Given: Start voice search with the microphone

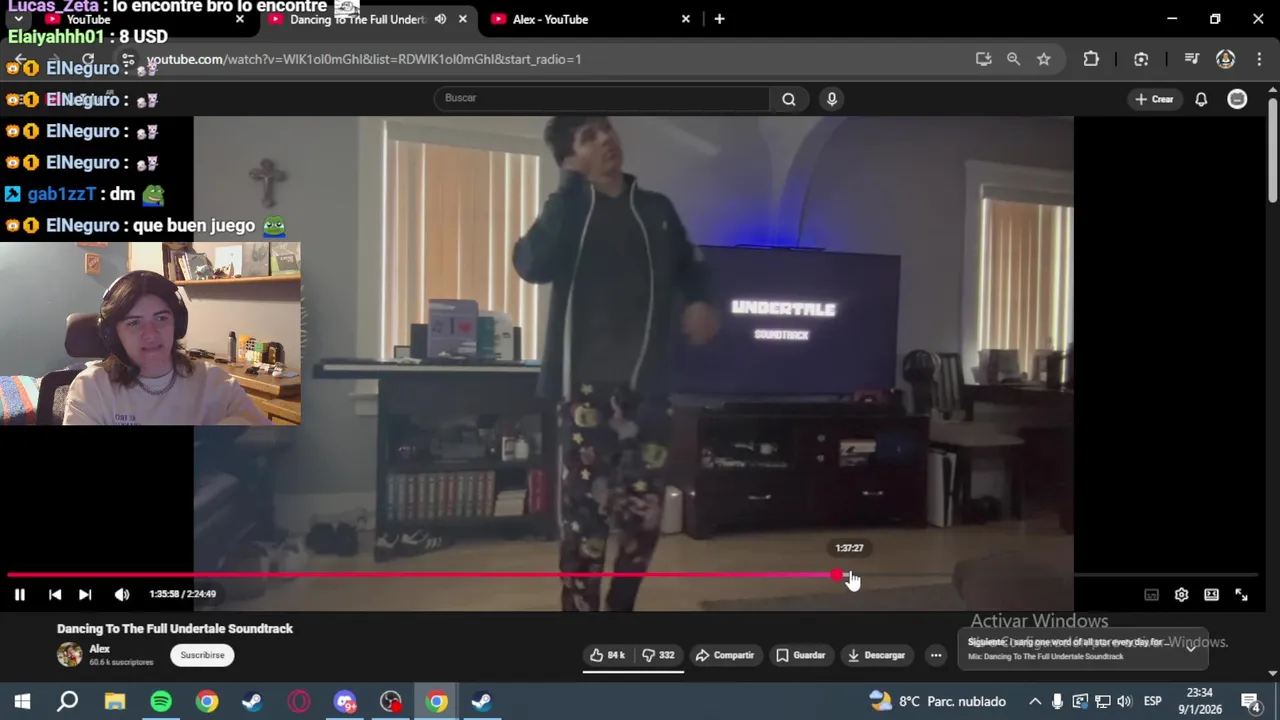Looking at the screenshot, I should [831, 98].
